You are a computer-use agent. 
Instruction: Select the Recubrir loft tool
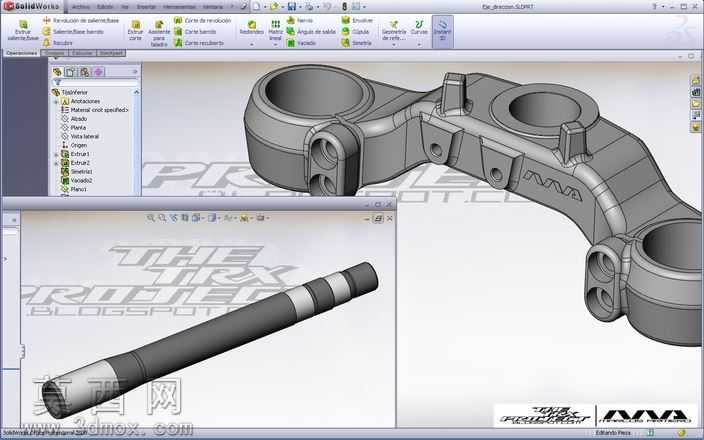point(57,43)
